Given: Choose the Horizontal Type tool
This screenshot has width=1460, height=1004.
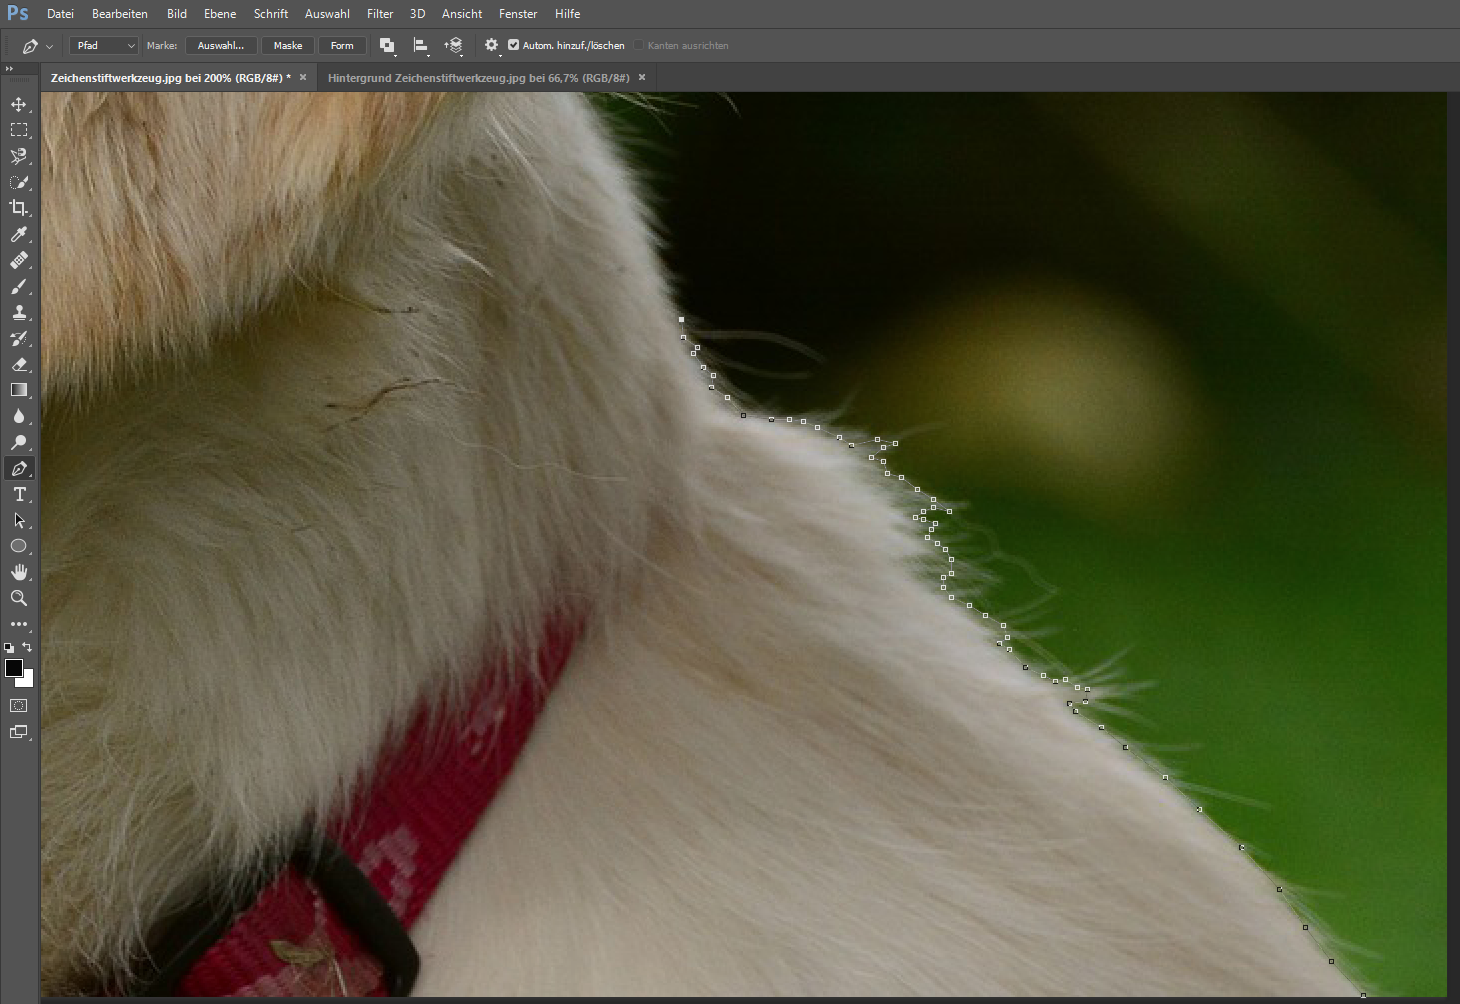Looking at the screenshot, I should point(18,494).
